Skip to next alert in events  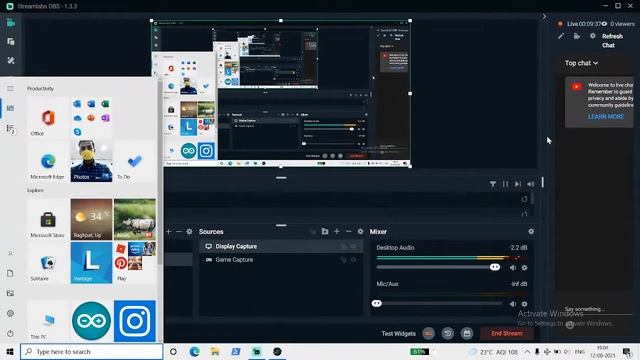518,184
